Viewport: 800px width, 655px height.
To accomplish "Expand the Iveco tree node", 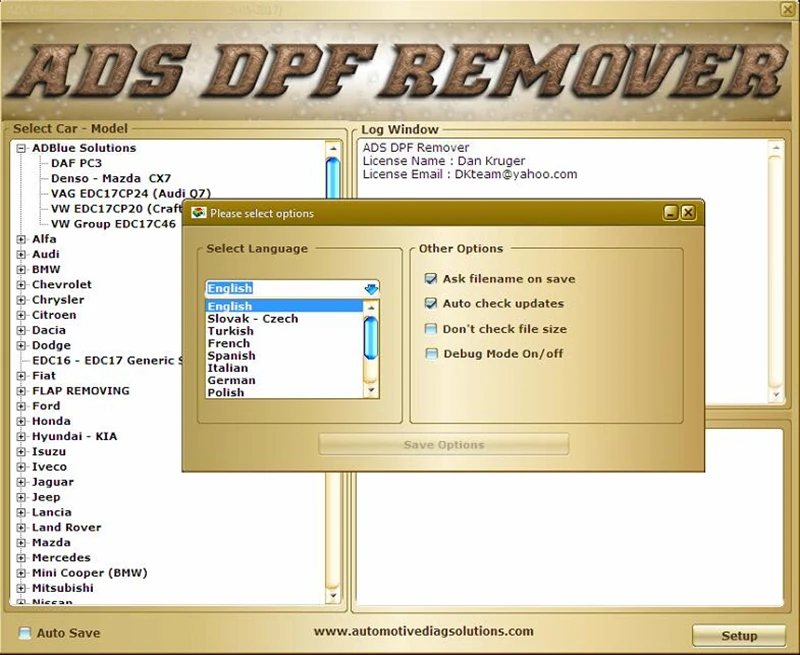I will (x=21, y=467).
